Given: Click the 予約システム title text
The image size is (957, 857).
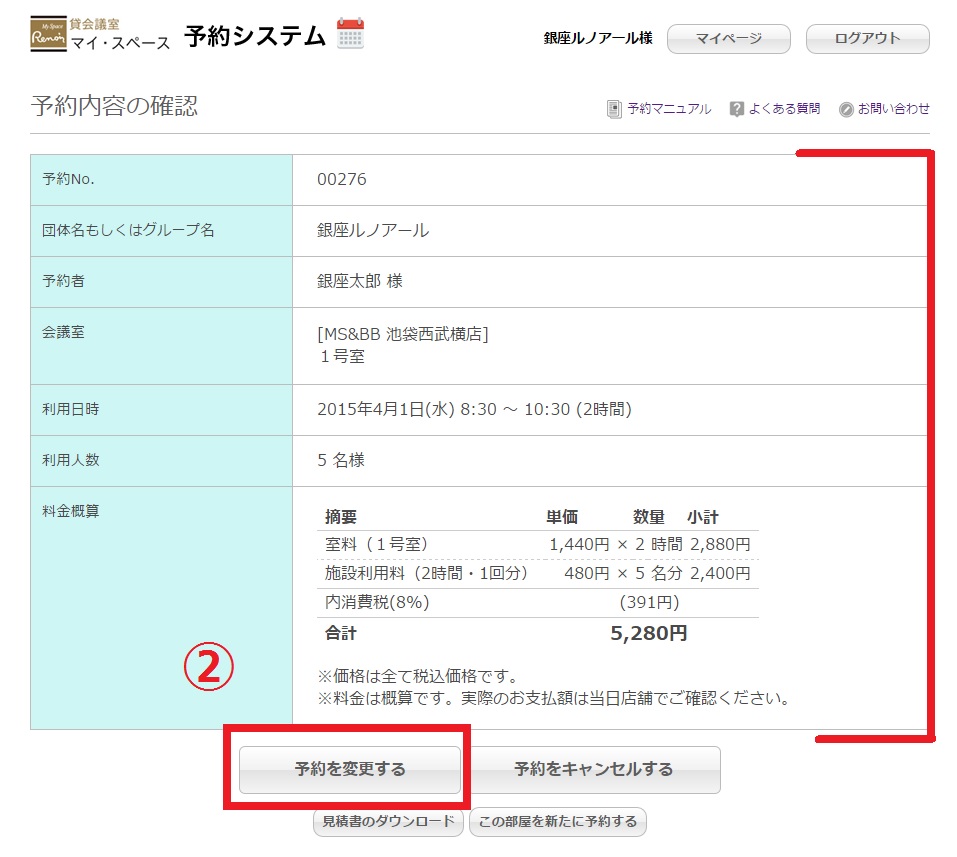Looking at the screenshot, I should click(x=255, y=36).
